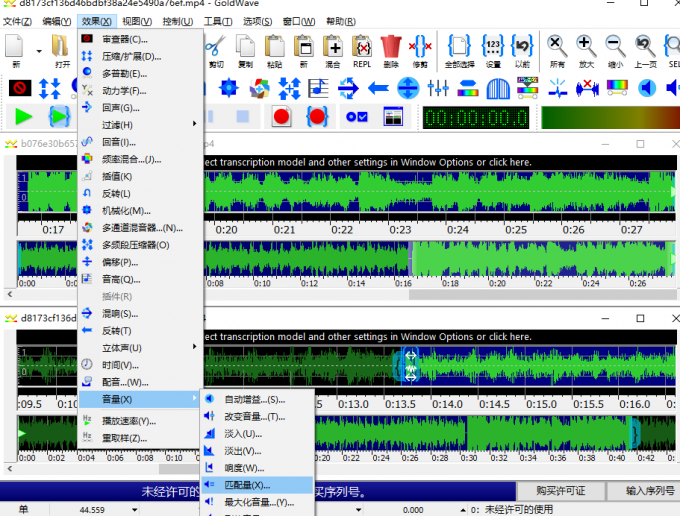The image size is (680, 516).
Task: Select the 重取样(Z) effect entry
Action: click(x=141, y=438)
